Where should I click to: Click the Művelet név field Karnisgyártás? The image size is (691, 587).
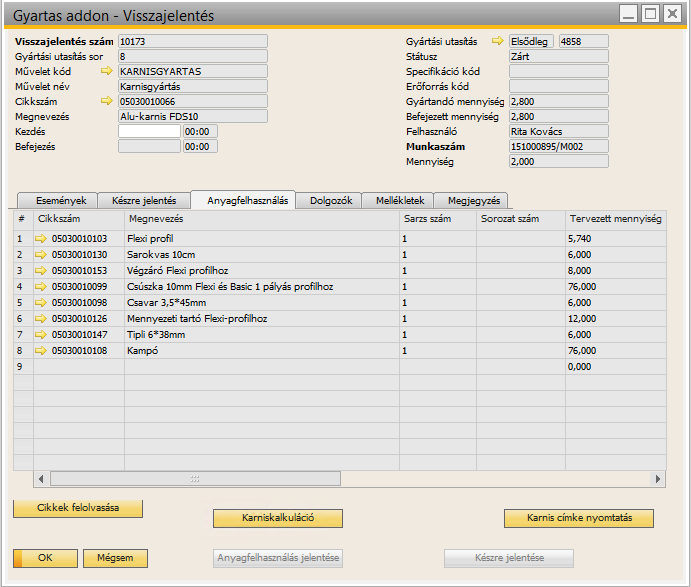click(x=193, y=86)
